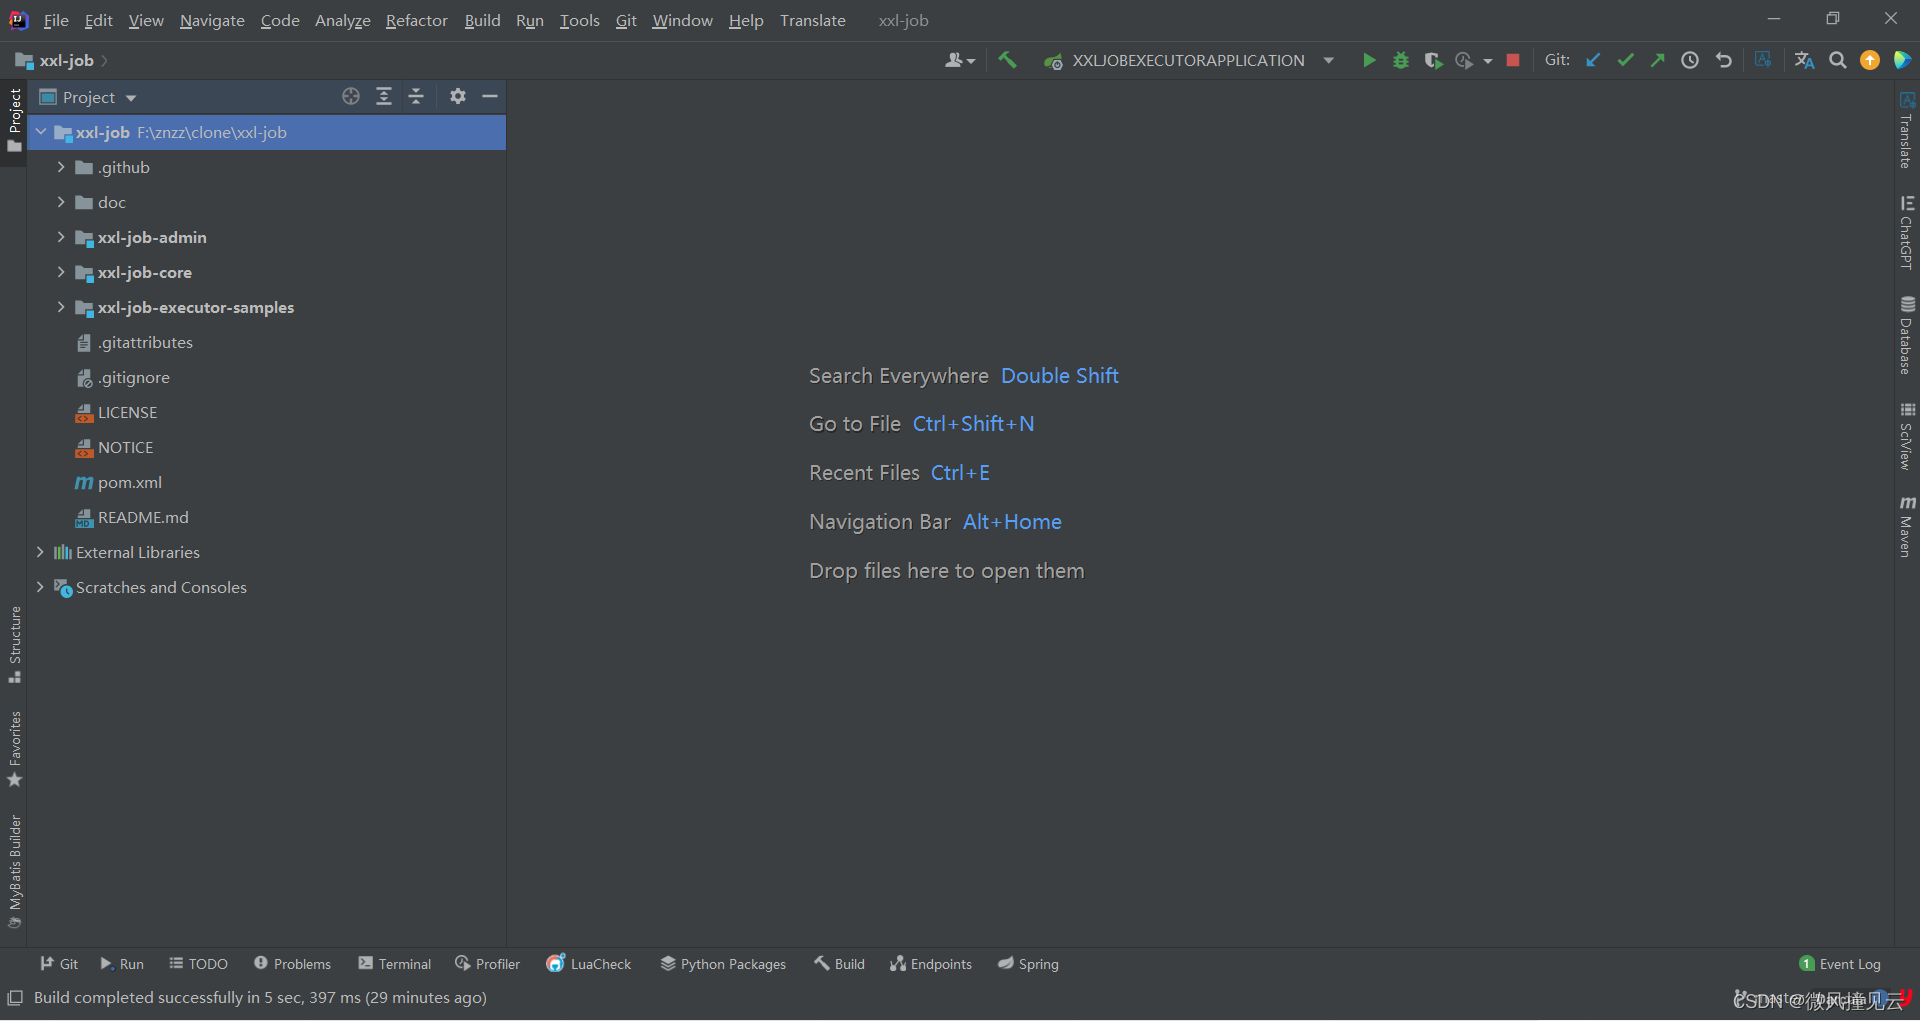
Task: Open XXLJOBEXECUTORAPPLICATION run configuration dropdown
Action: (1188, 61)
